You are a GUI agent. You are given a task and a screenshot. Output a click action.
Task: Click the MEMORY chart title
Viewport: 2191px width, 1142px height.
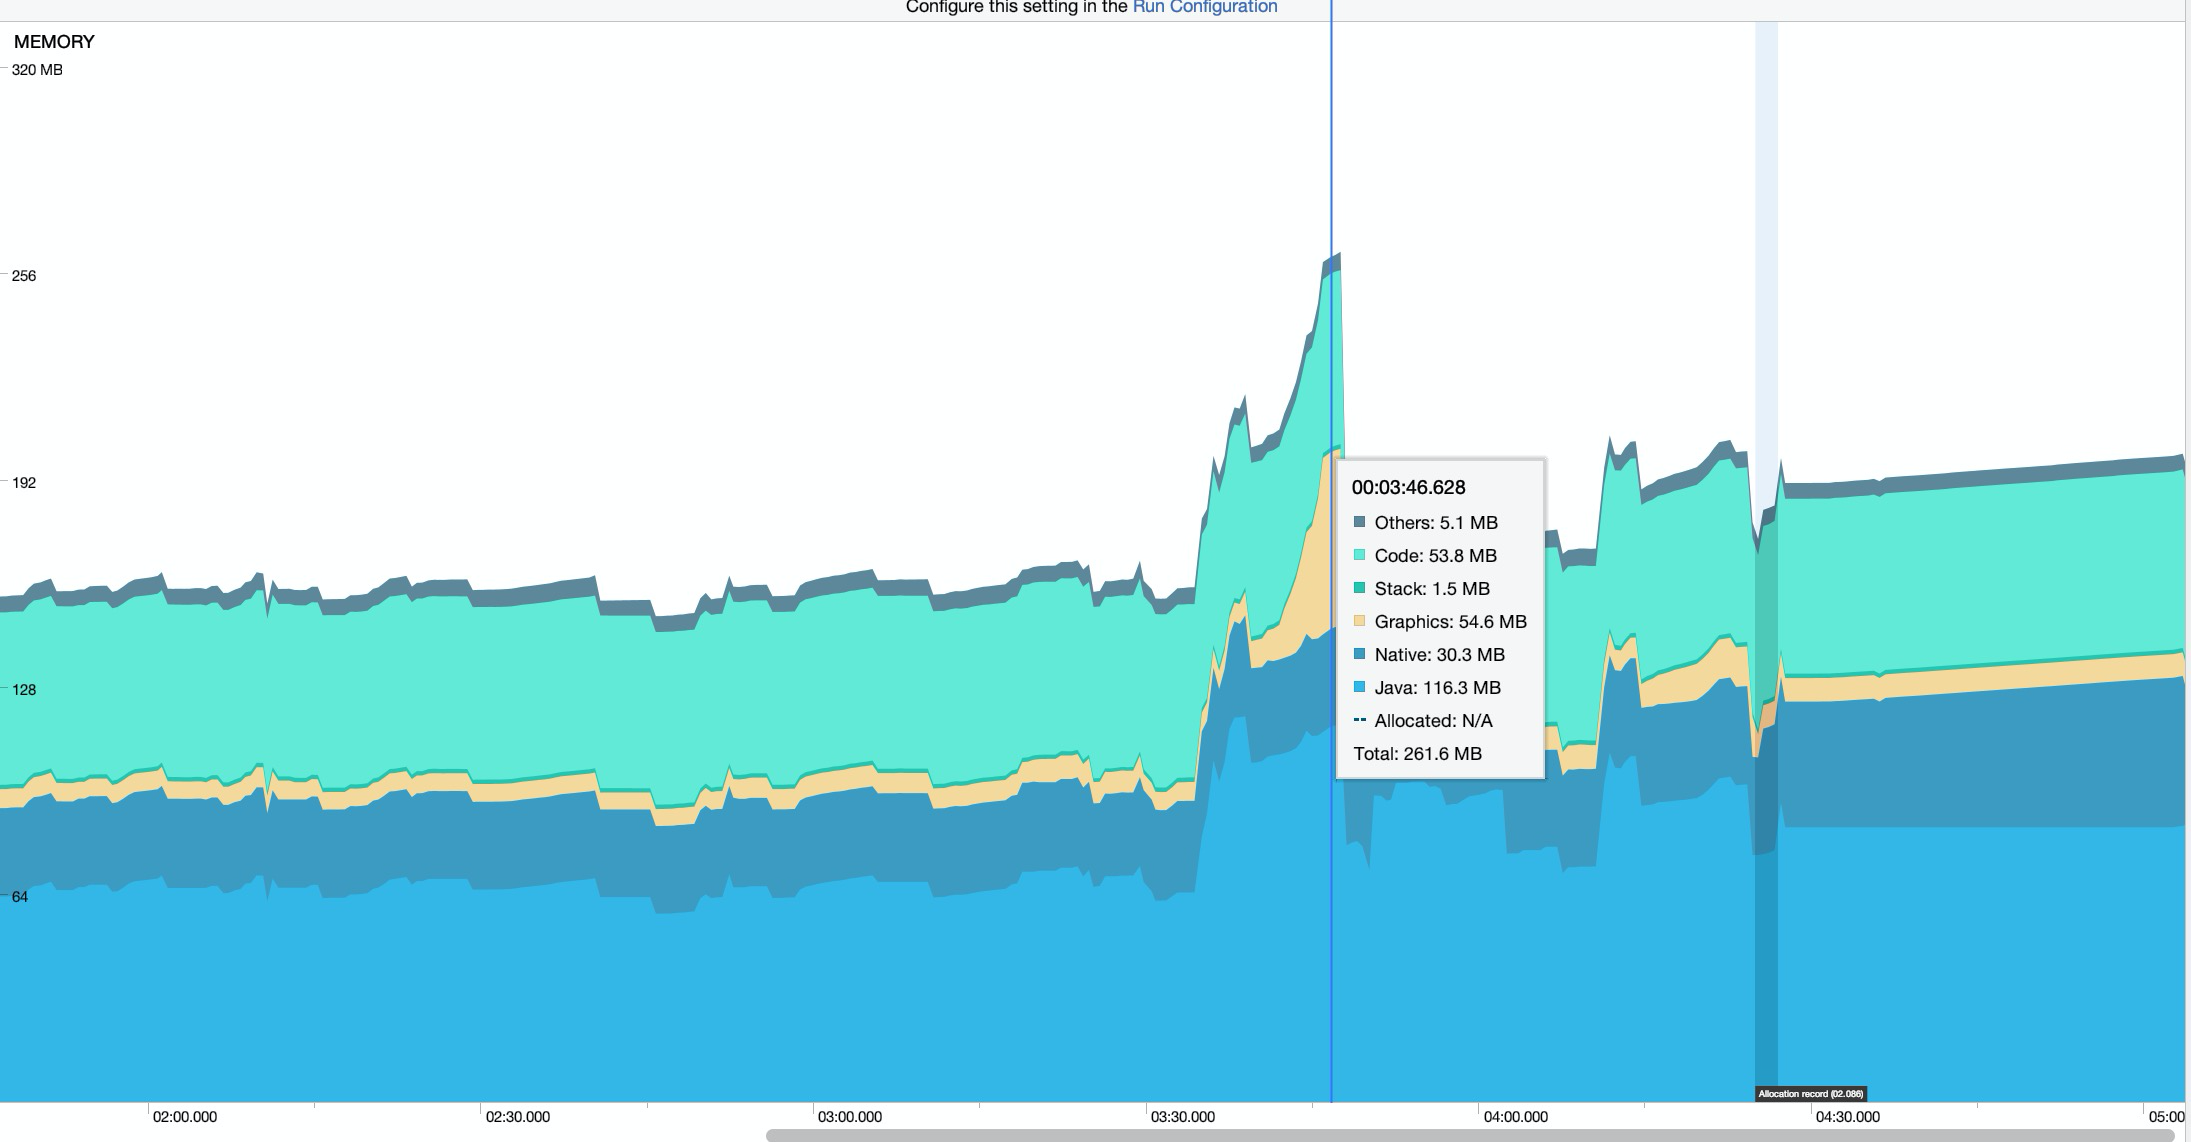click(x=54, y=42)
